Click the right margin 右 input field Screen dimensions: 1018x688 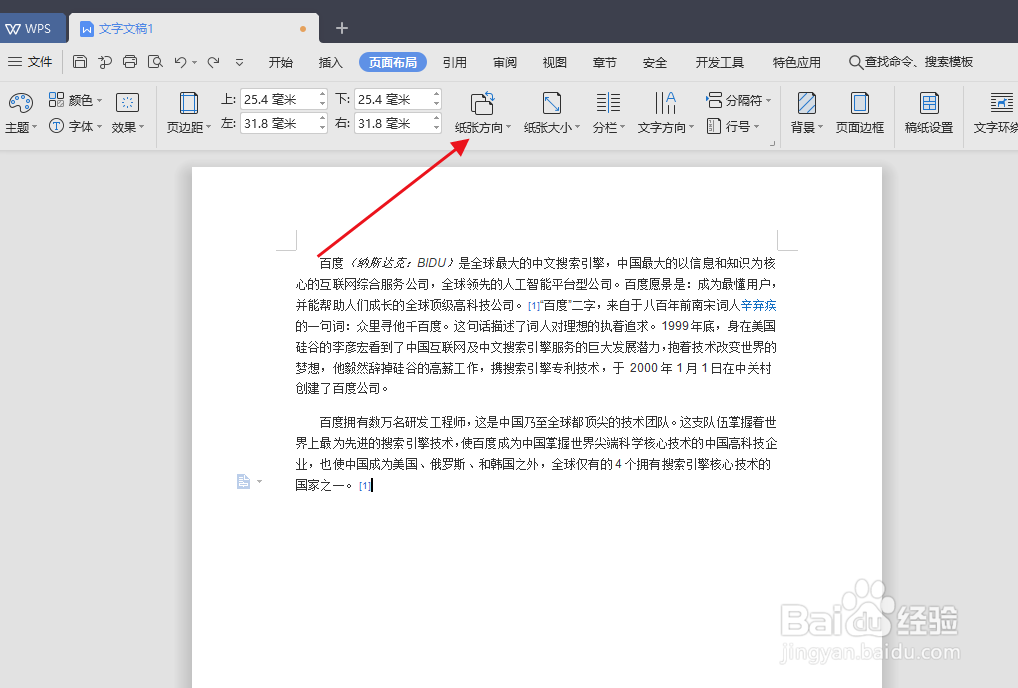(393, 123)
